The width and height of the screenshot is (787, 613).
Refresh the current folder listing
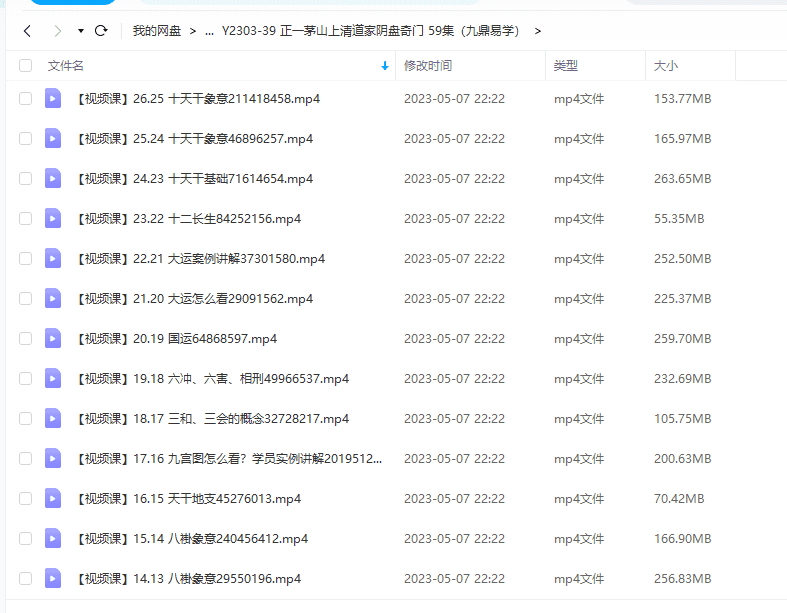click(x=101, y=31)
